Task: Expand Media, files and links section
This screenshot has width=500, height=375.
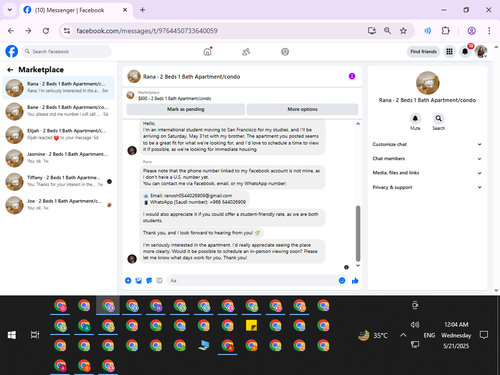Action: point(427,173)
